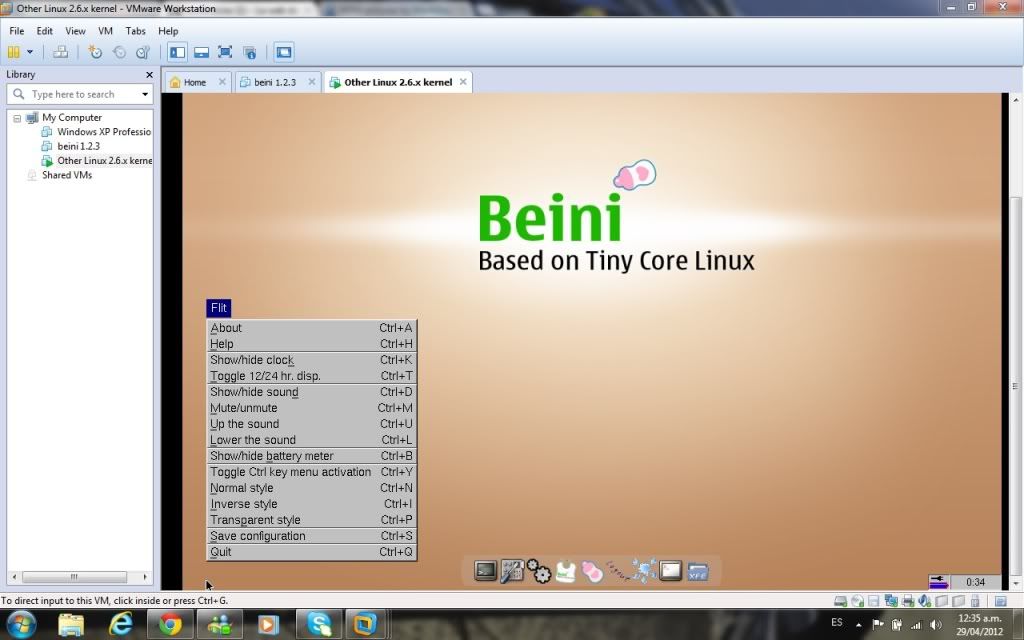
Task: Close the Other Linux 2.6.x kernel tab
Action: tap(463, 82)
